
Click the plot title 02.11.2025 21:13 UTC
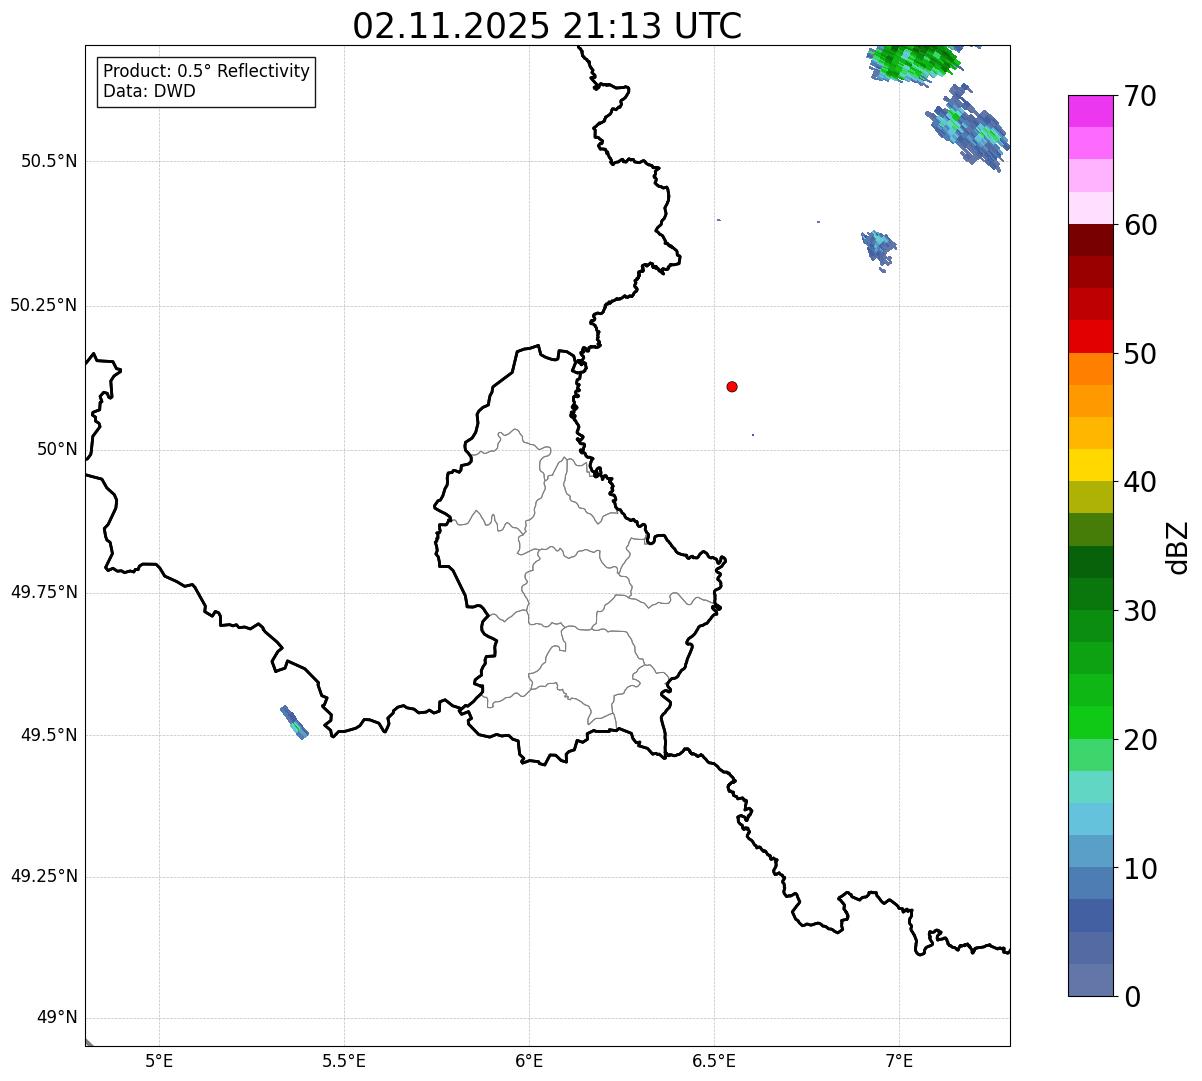(547, 26)
